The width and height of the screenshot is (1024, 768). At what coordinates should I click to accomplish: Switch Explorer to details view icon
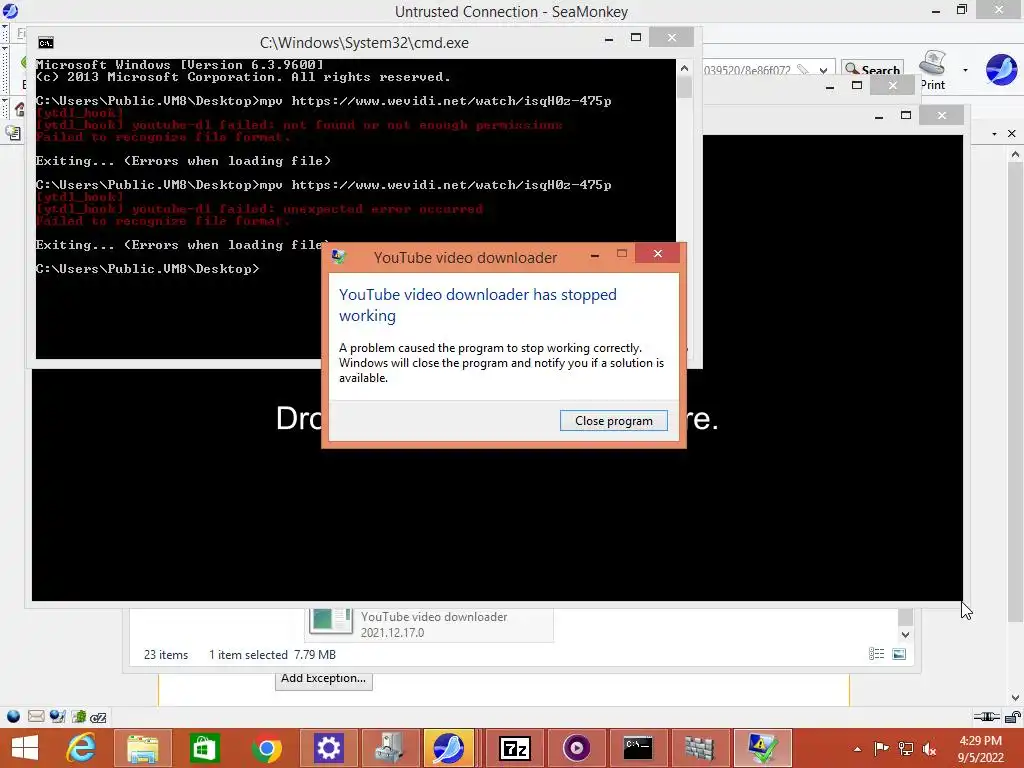(876, 654)
